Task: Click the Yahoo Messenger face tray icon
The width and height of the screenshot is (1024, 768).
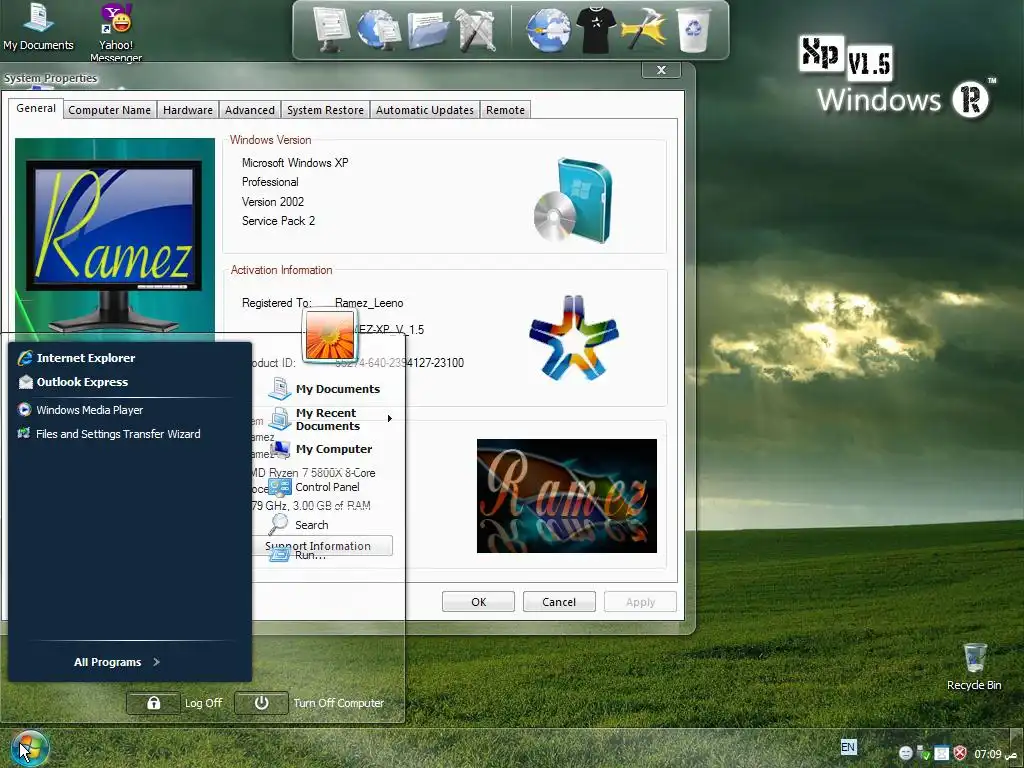Action: pos(906,753)
